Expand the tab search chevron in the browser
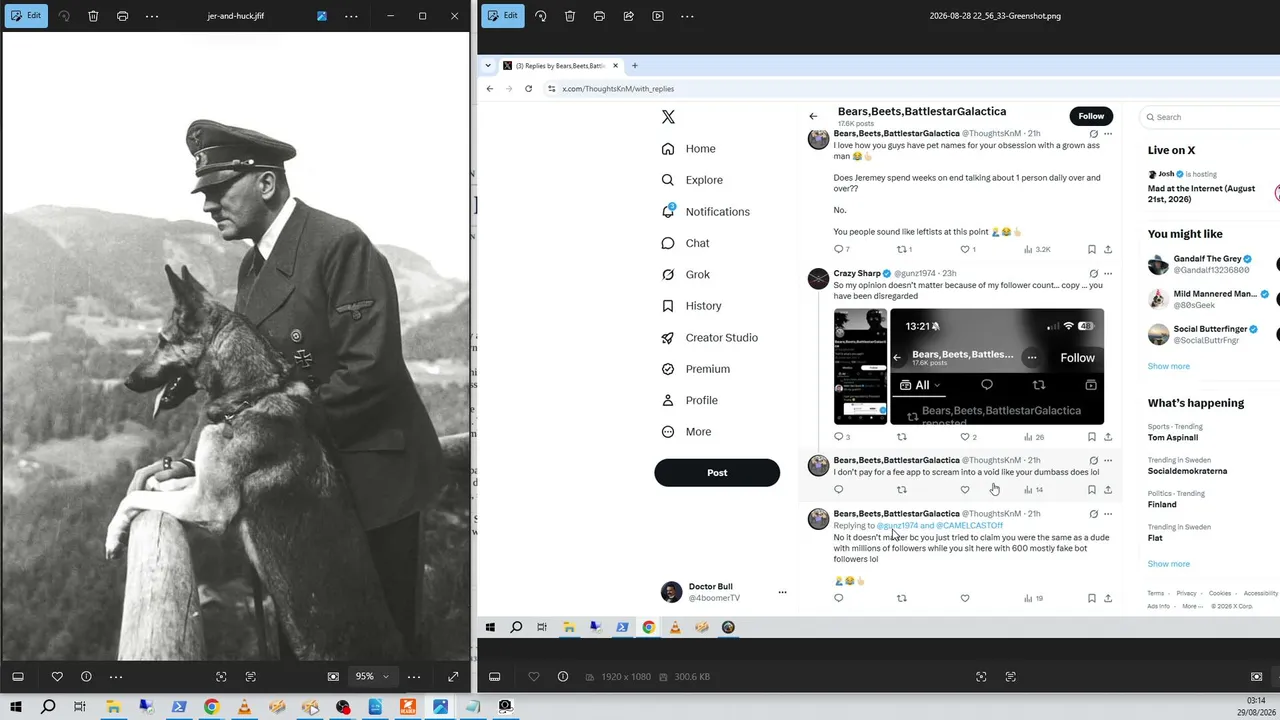The image size is (1280, 720). pos(488,66)
